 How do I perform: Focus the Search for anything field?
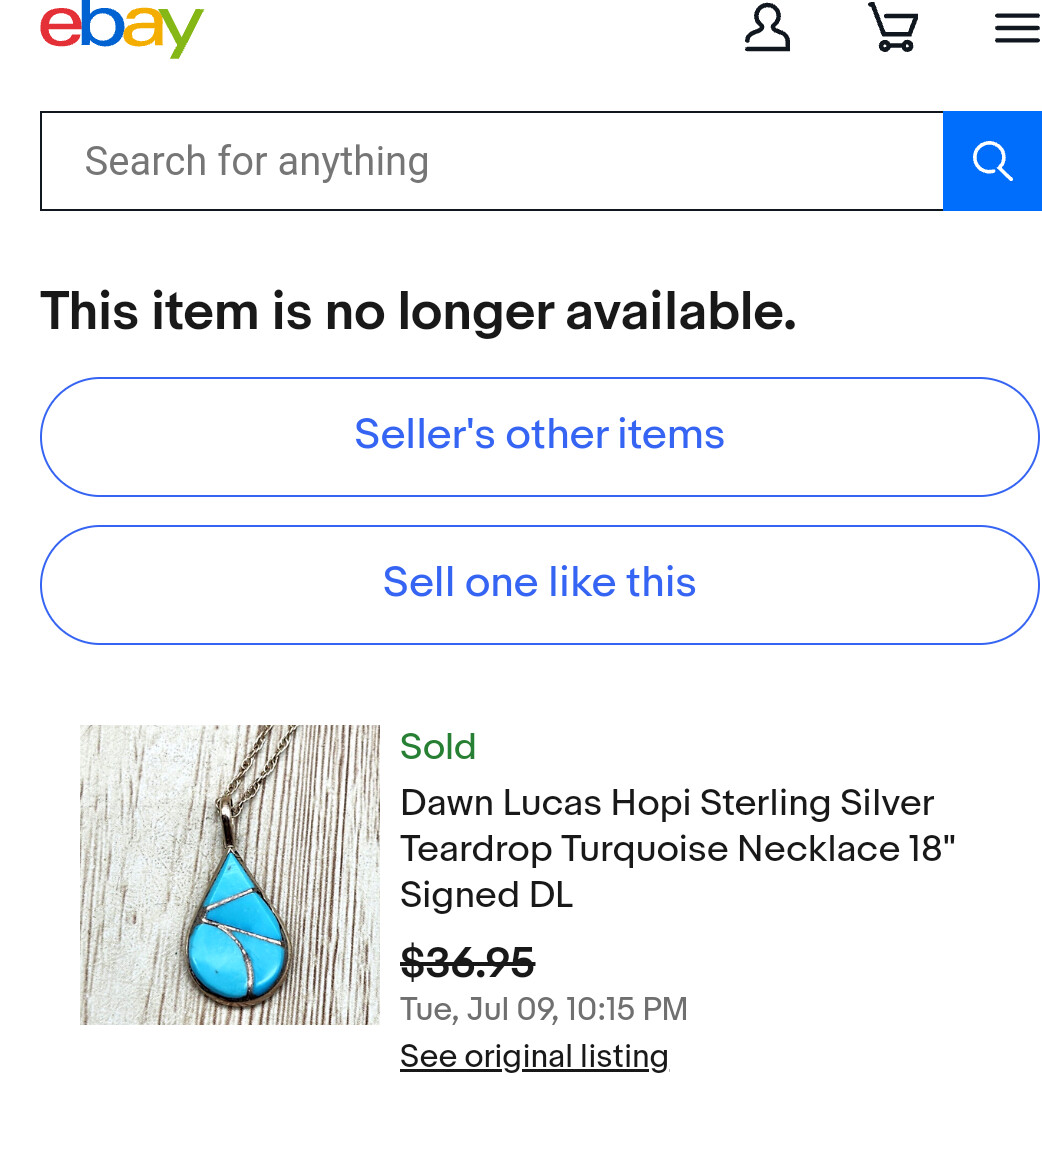click(492, 161)
